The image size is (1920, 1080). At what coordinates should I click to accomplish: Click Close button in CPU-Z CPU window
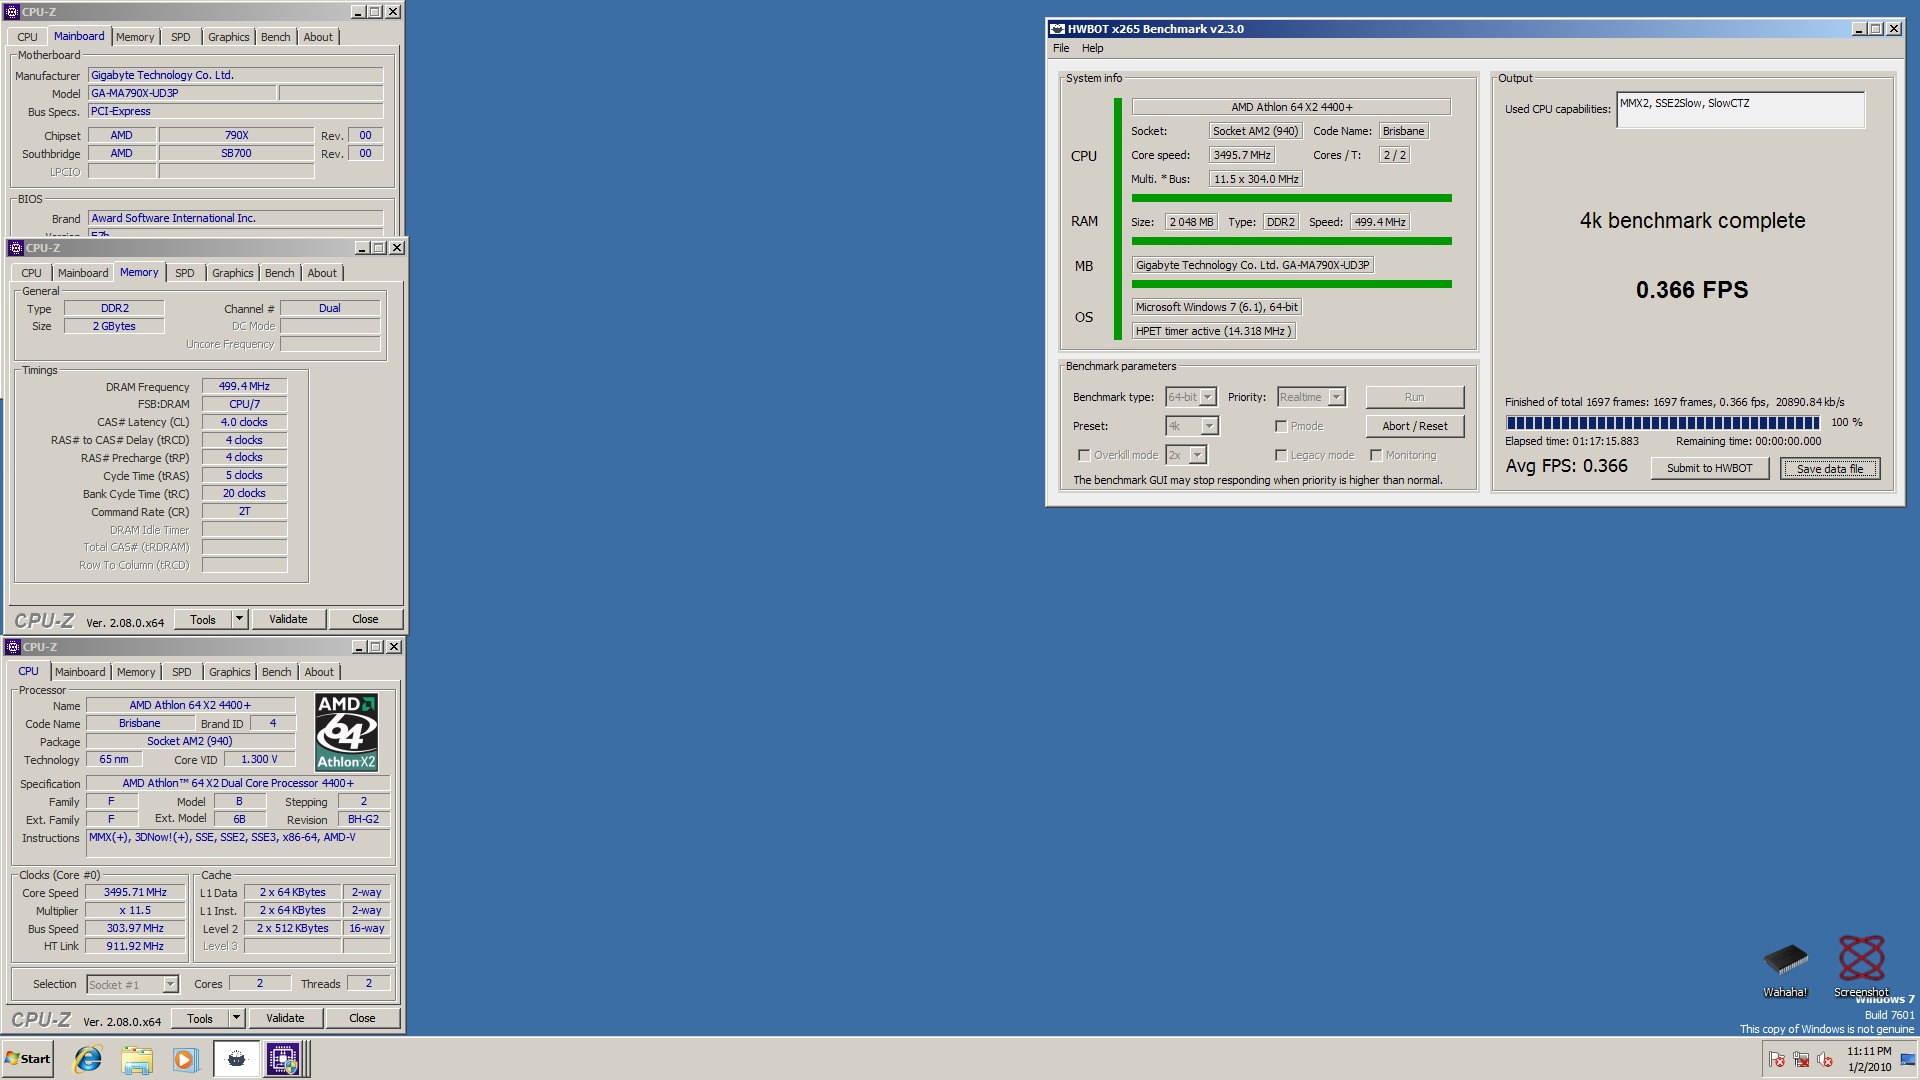click(362, 1018)
